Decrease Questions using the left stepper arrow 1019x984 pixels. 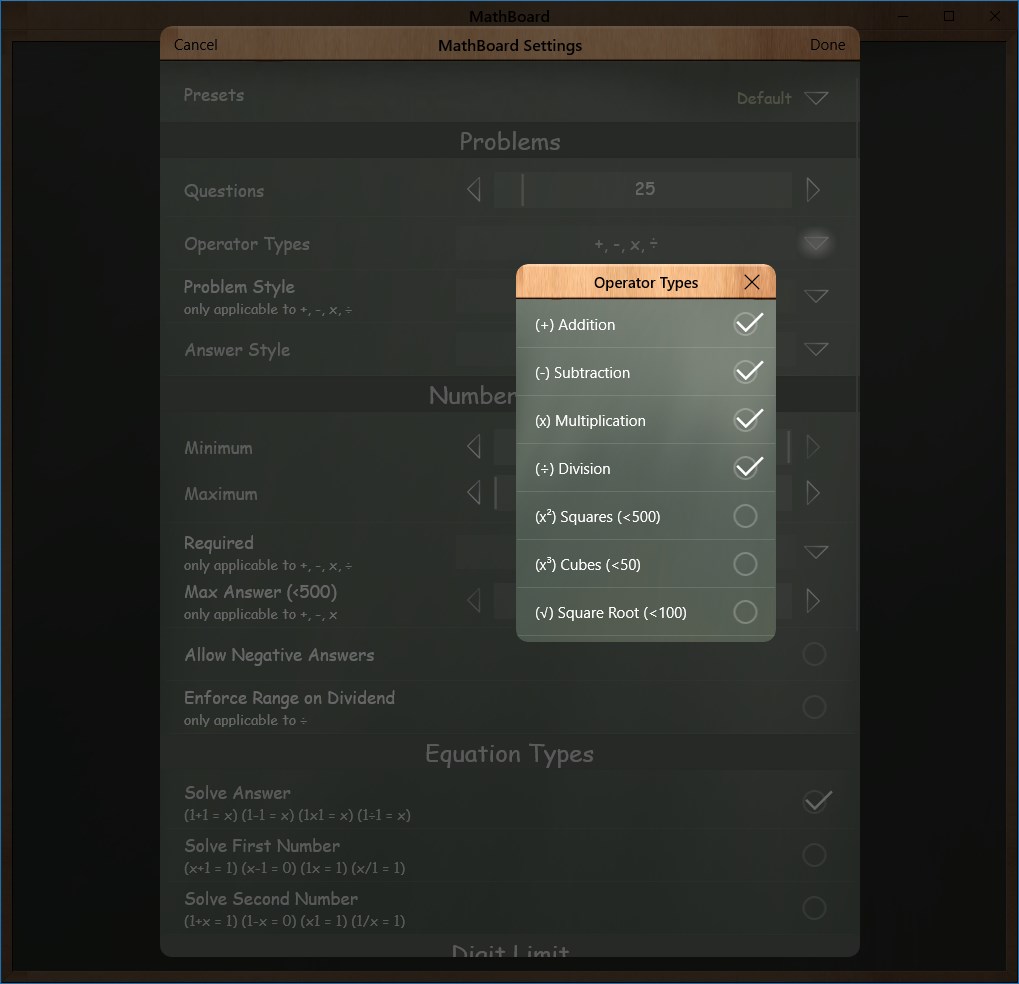[473, 190]
